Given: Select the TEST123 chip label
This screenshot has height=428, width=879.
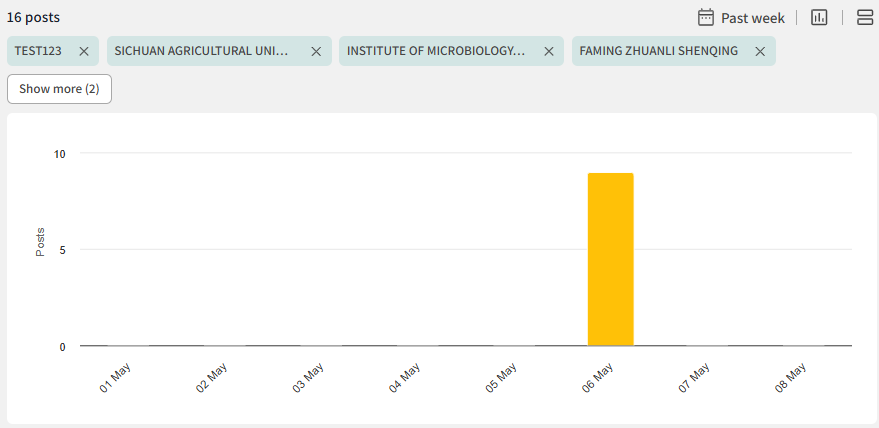Looking at the screenshot, I should pyautogui.click(x=40, y=51).
